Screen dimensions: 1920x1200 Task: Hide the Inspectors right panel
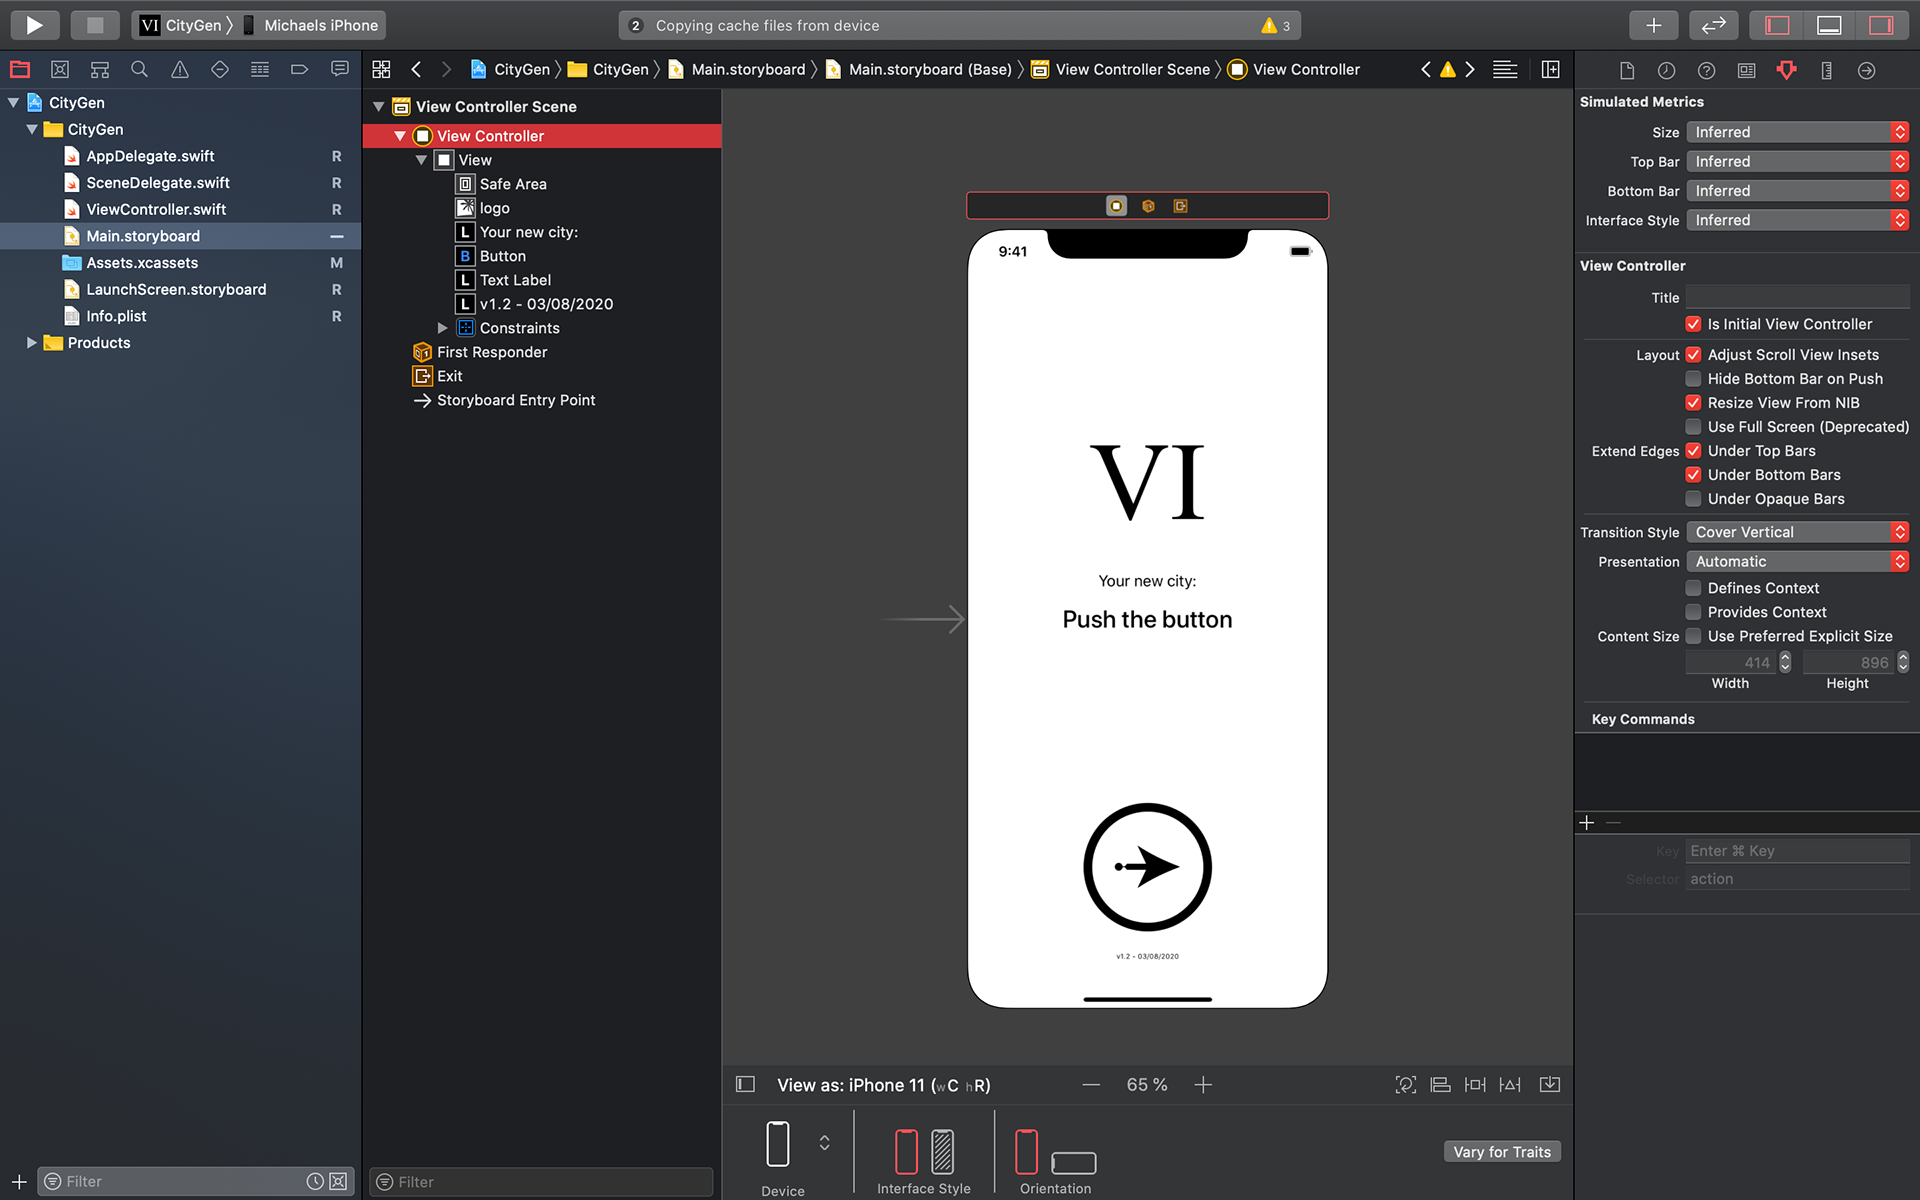(x=1881, y=25)
